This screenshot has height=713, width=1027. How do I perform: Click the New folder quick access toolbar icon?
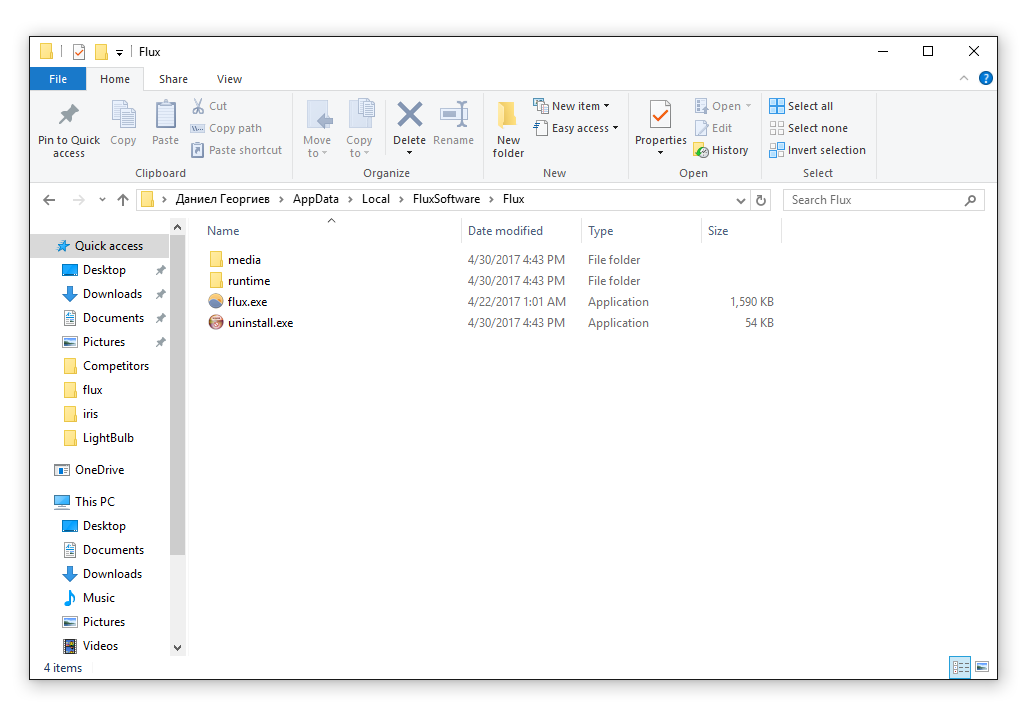(x=101, y=51)
